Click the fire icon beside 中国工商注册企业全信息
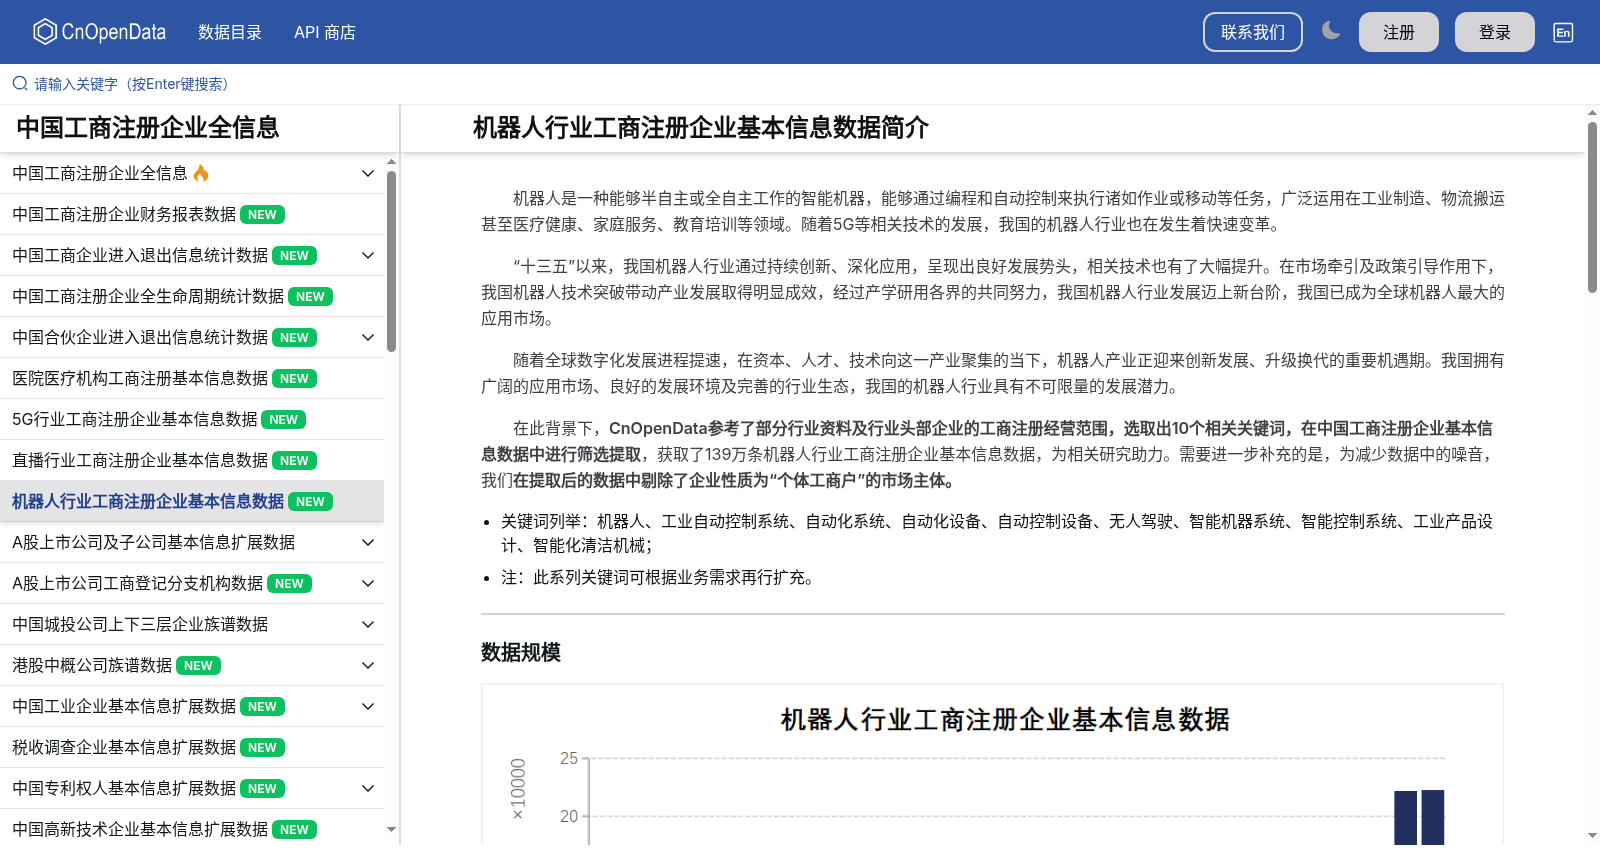 tap(201, 173)
